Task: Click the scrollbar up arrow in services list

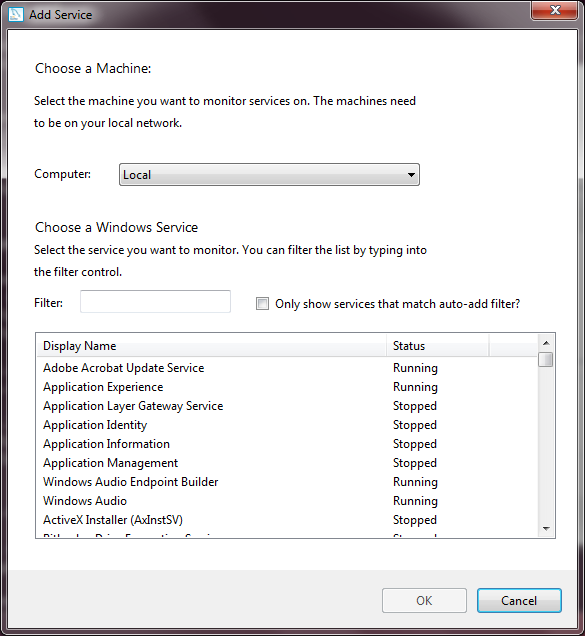Action: click(546, 343)
